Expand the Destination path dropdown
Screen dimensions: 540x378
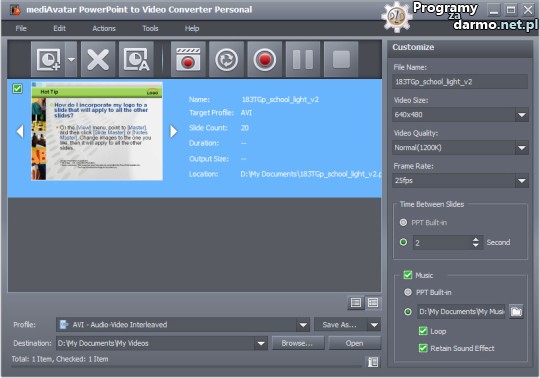coord(261,343)
